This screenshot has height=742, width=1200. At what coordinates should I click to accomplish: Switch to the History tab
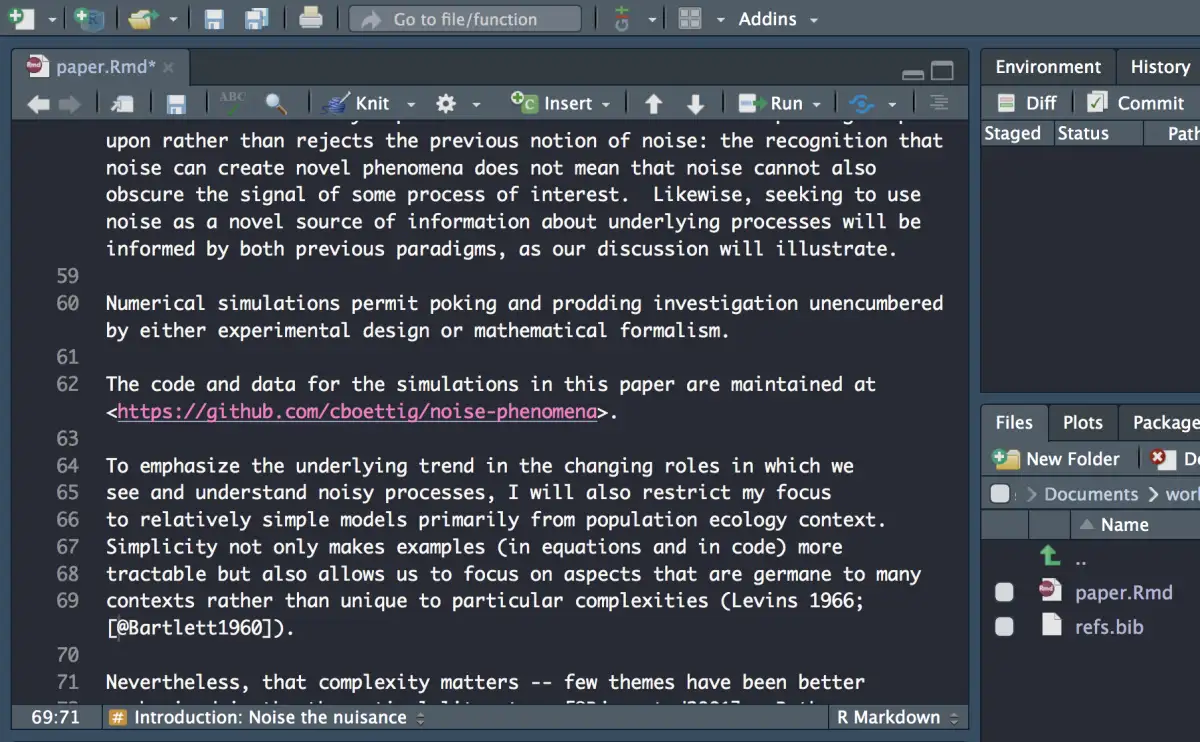pos(1159,67)
